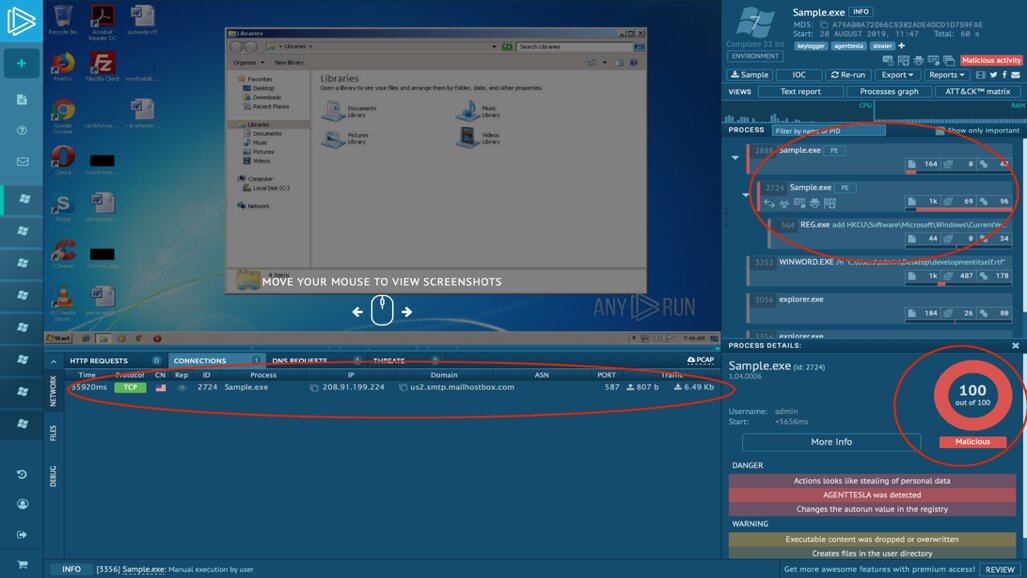Screen dimensions: 1027x578
Task: Switch to the HTTP Requests tab
Action: point(98,361)
